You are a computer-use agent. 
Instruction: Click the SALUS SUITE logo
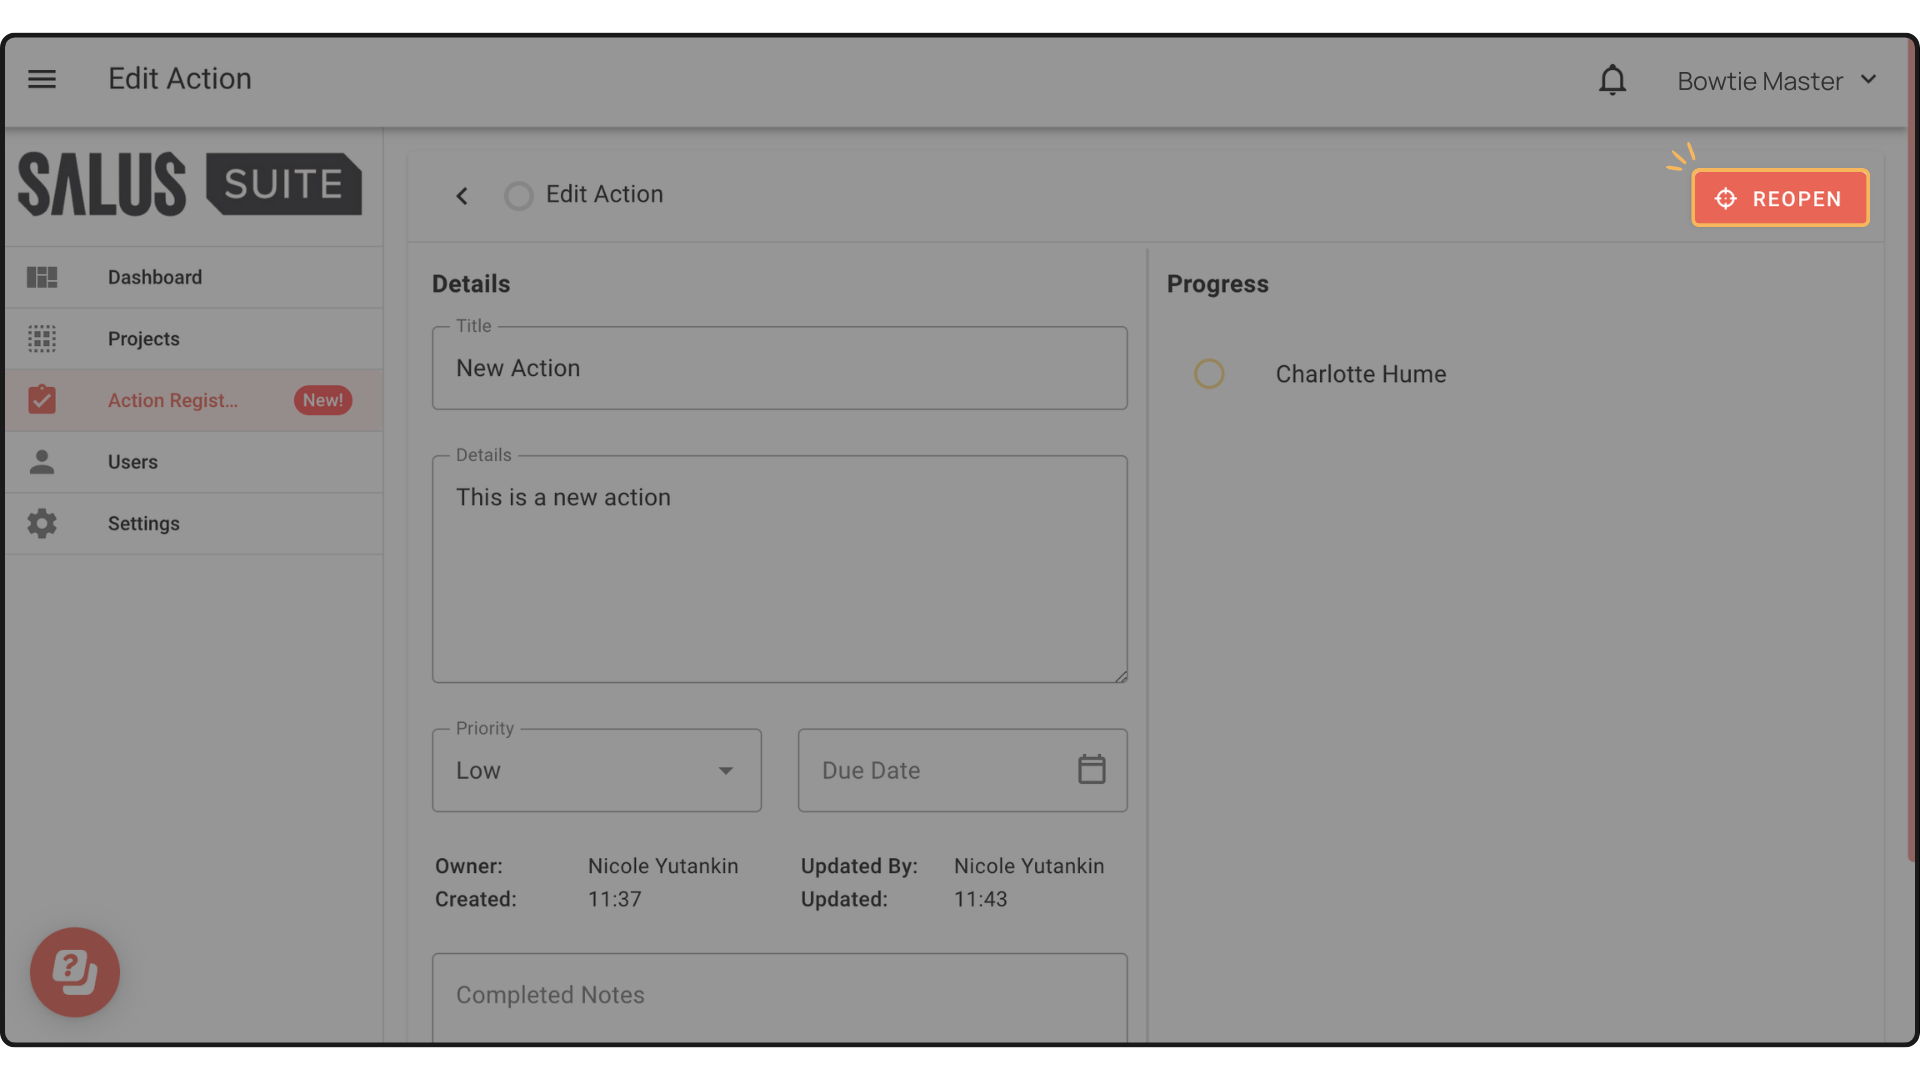click(190, 185)
